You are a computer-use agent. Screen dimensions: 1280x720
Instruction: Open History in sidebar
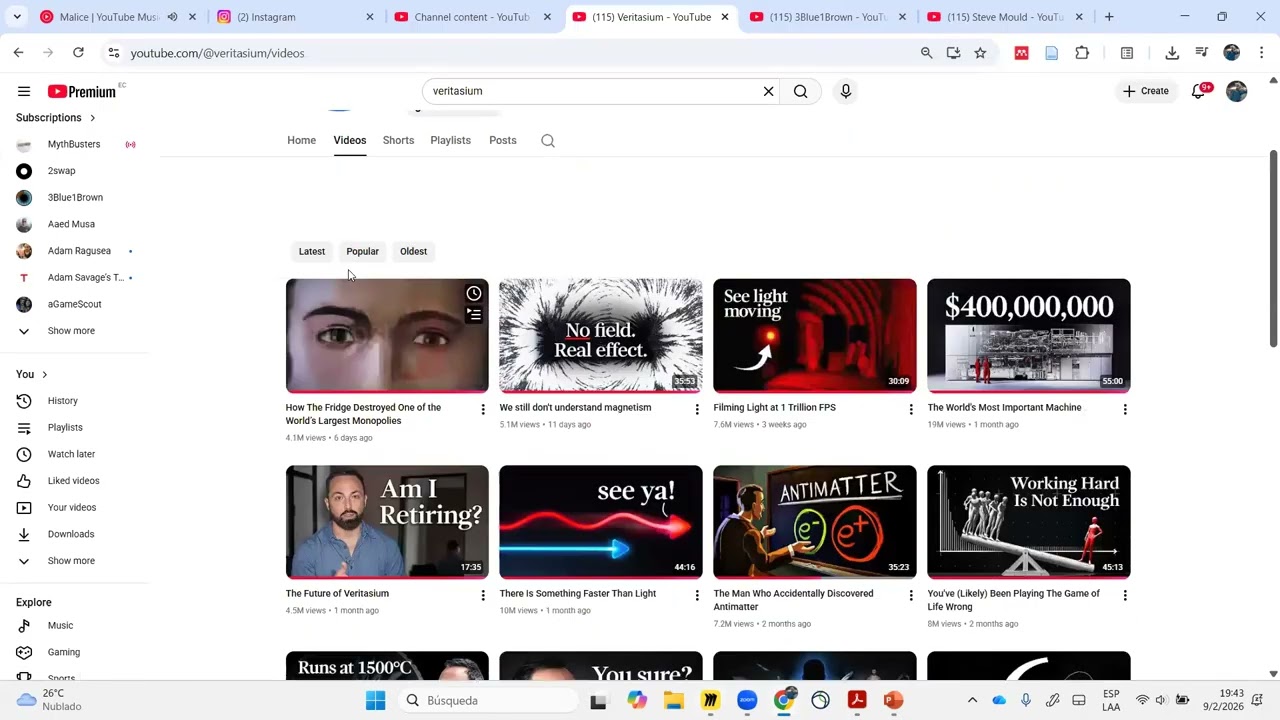click(x=62, y=401)
